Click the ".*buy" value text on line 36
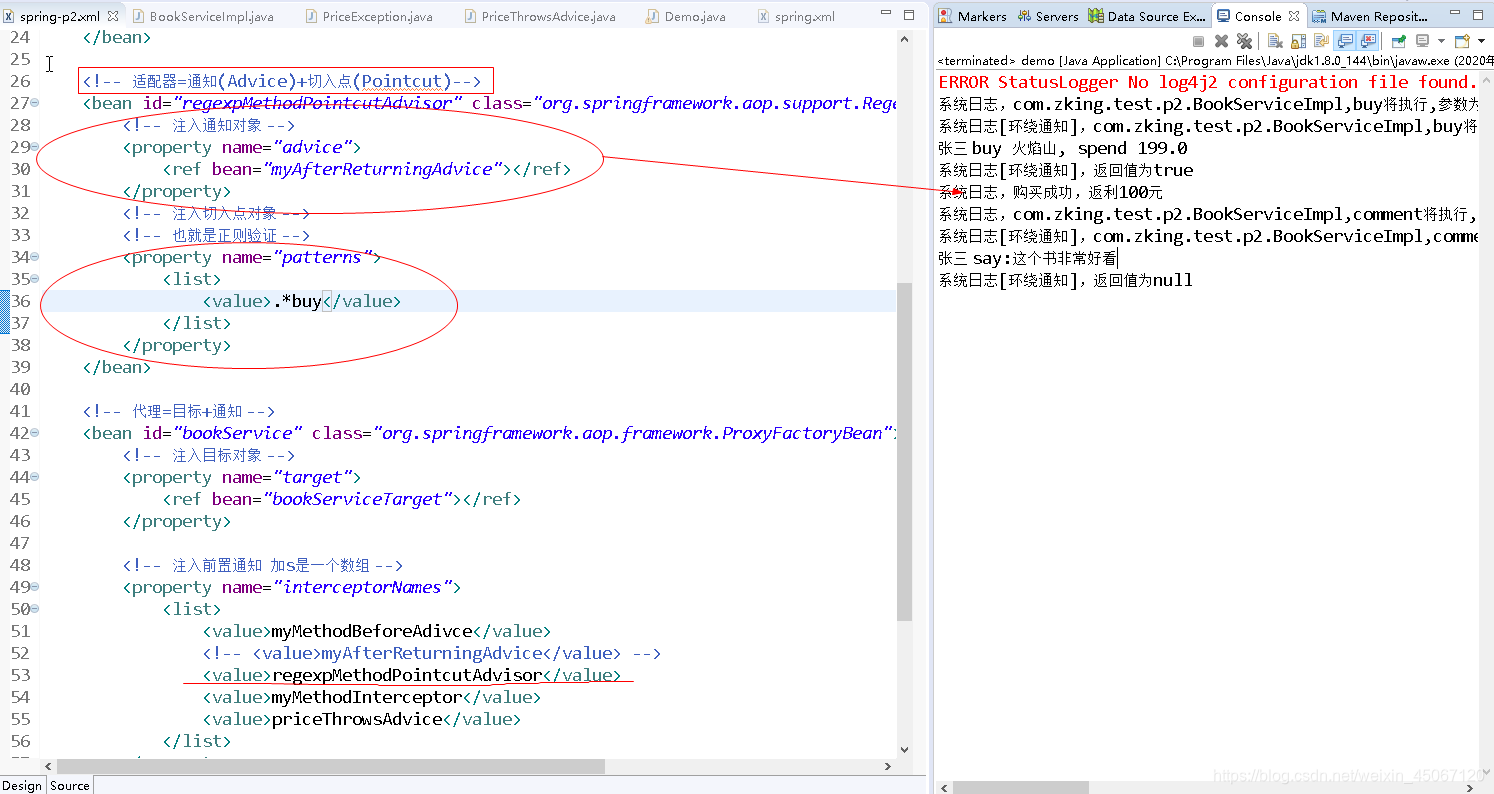Viewport: 1494px width, 794px height. pos(297,301)
